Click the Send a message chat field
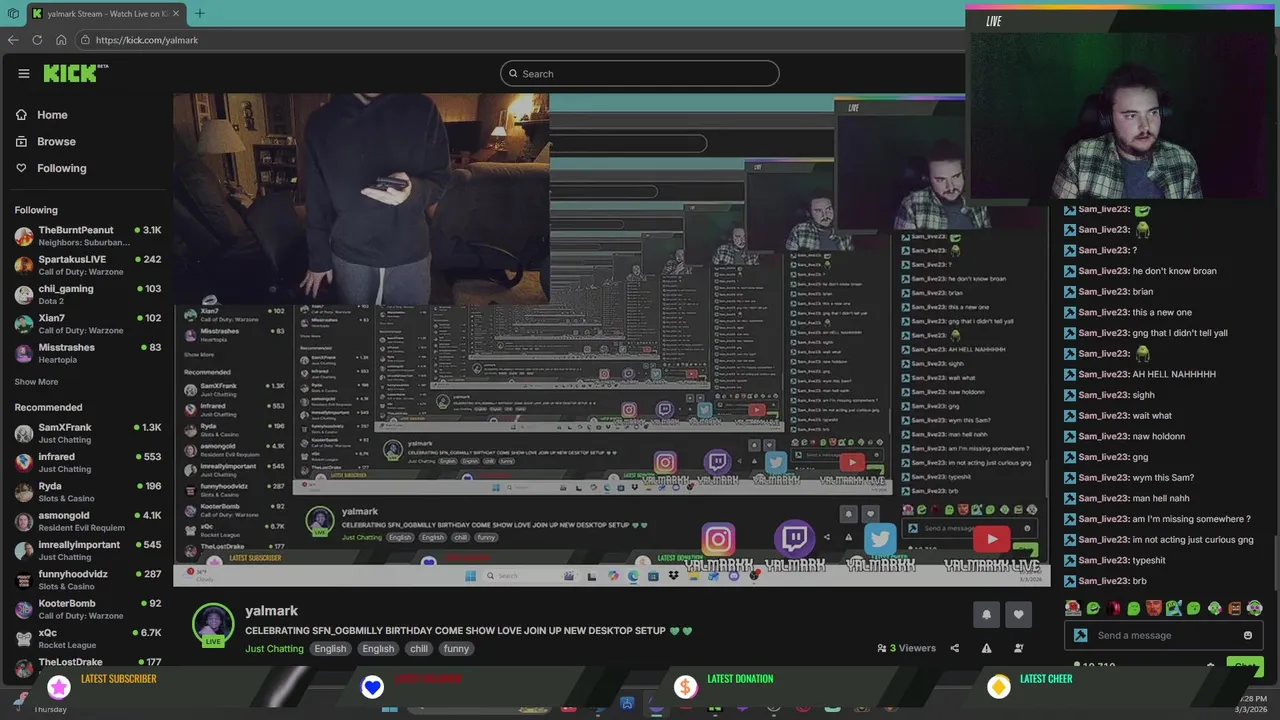 (1165, 635)
